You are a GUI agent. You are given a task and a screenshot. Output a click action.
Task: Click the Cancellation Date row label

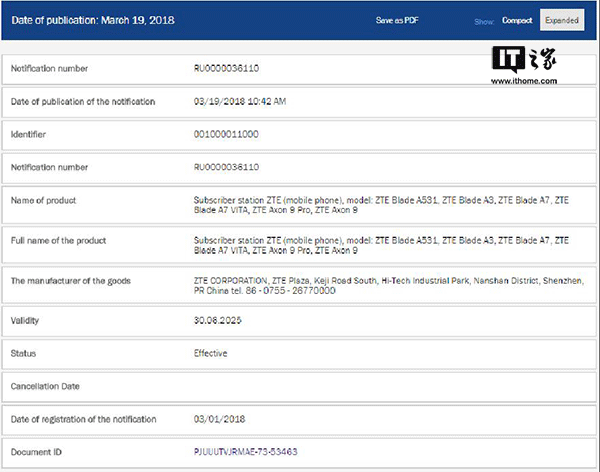45,386
